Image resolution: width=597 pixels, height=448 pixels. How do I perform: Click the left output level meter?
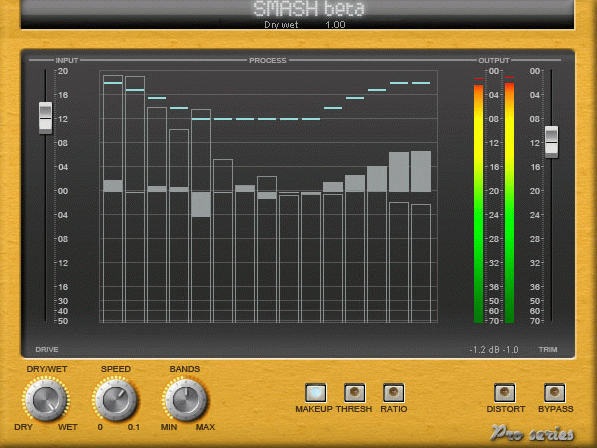tap(478, 204)
